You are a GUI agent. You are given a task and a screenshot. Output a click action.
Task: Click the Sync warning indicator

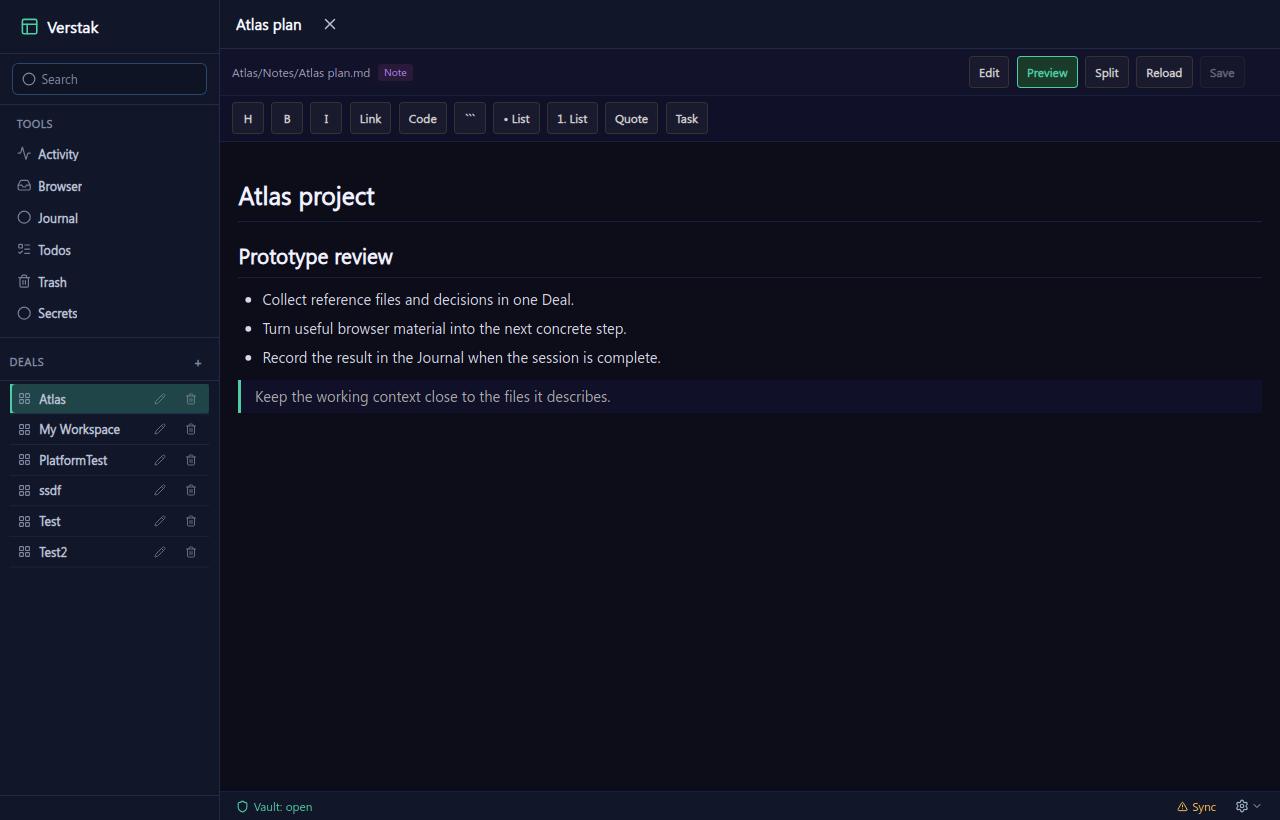coord(1196,807)
